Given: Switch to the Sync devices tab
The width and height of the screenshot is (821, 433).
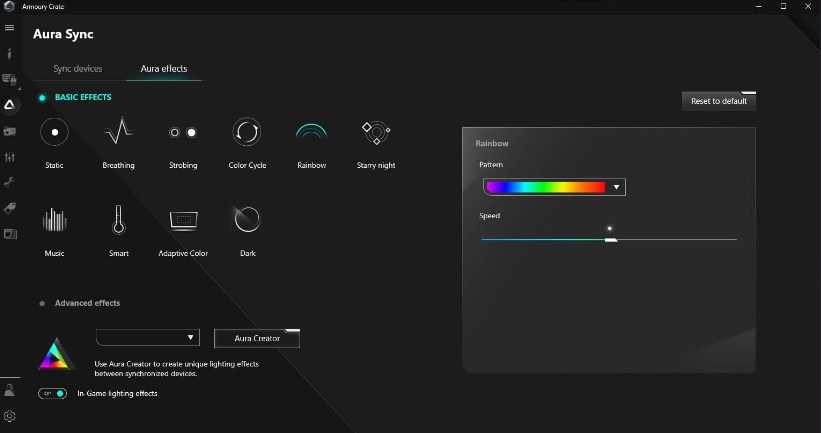Looking at the screenshot, I should coord(78,69).
